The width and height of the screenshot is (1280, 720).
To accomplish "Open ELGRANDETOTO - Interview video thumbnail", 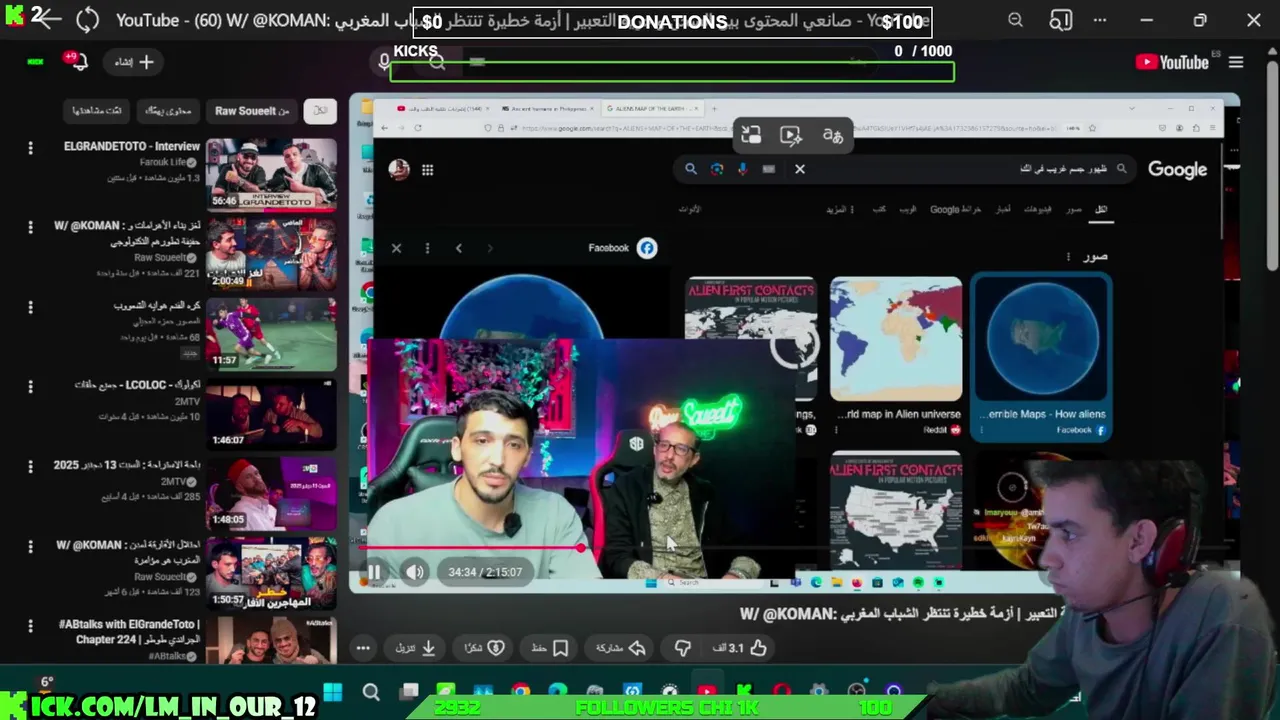I will [271, 175].
